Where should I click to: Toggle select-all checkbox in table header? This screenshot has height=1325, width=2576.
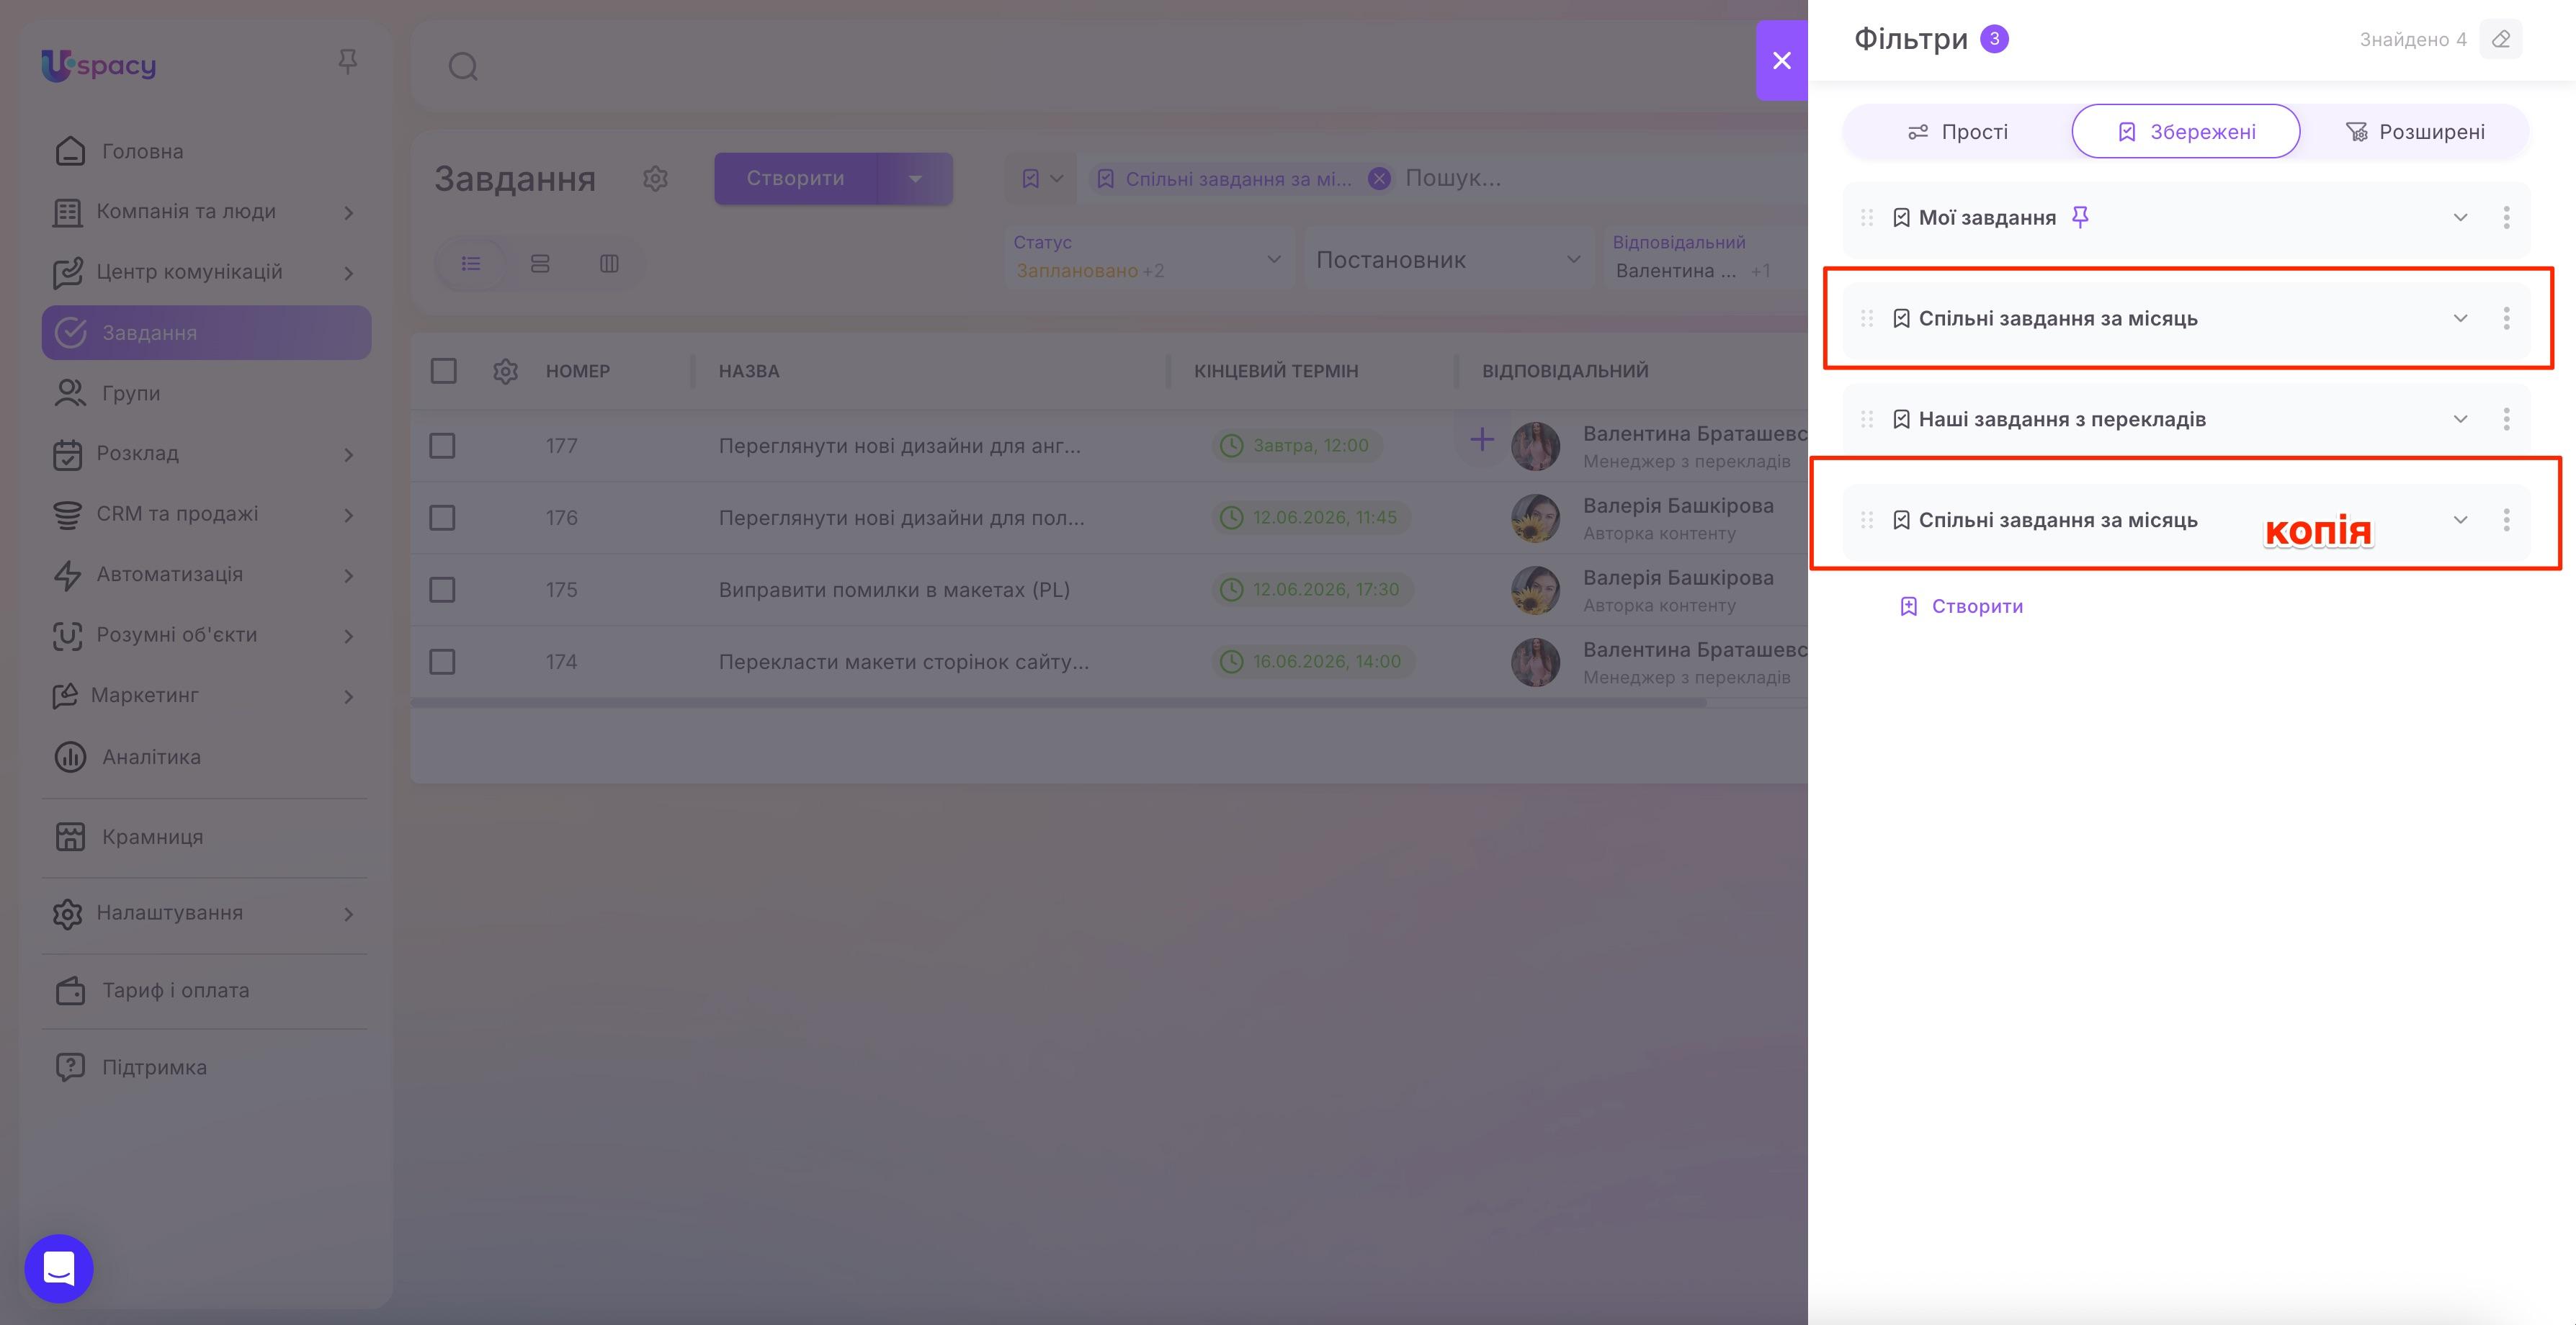(x=443, y=371)
